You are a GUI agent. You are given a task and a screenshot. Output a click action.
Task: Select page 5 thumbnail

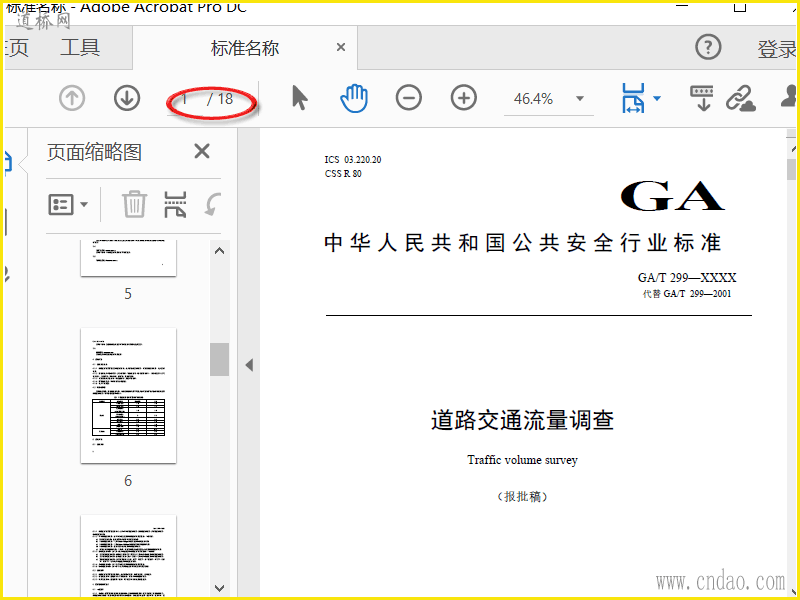pos(129,258)
